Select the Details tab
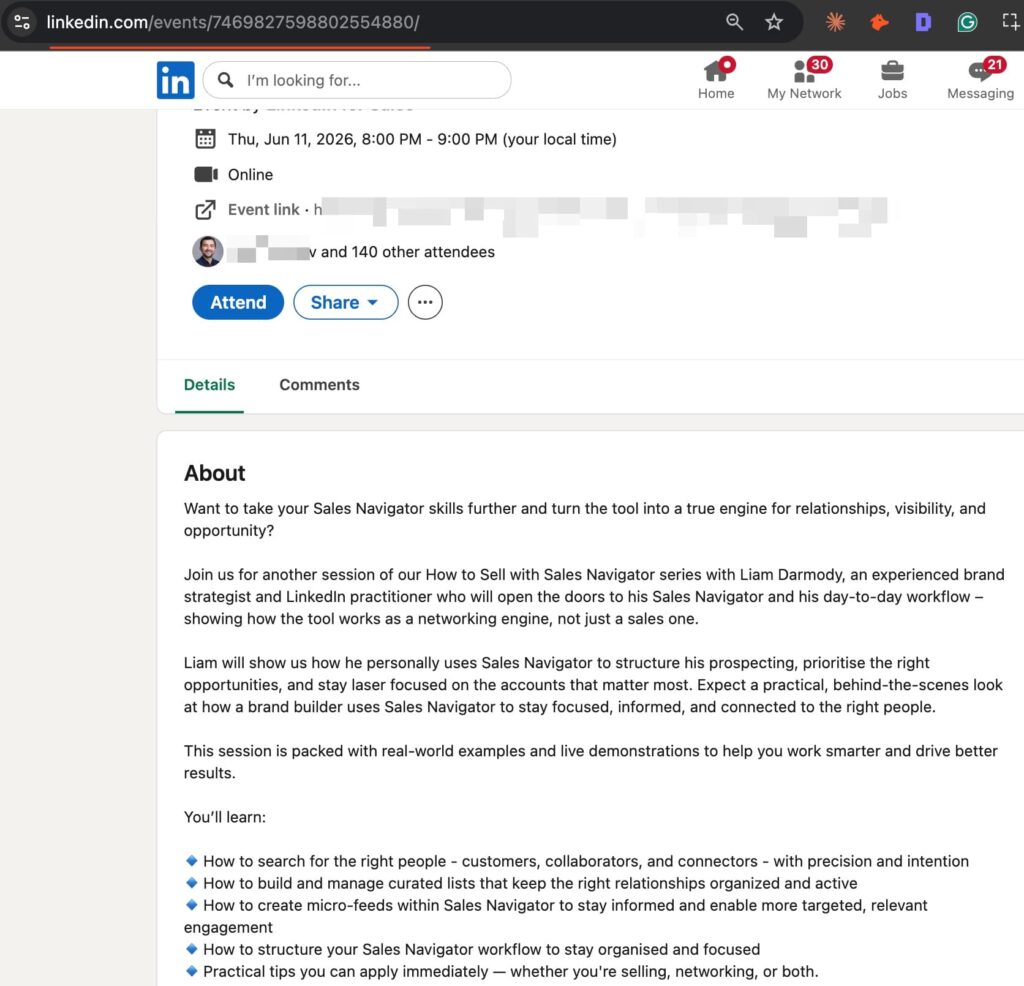 tap(209, 385)
